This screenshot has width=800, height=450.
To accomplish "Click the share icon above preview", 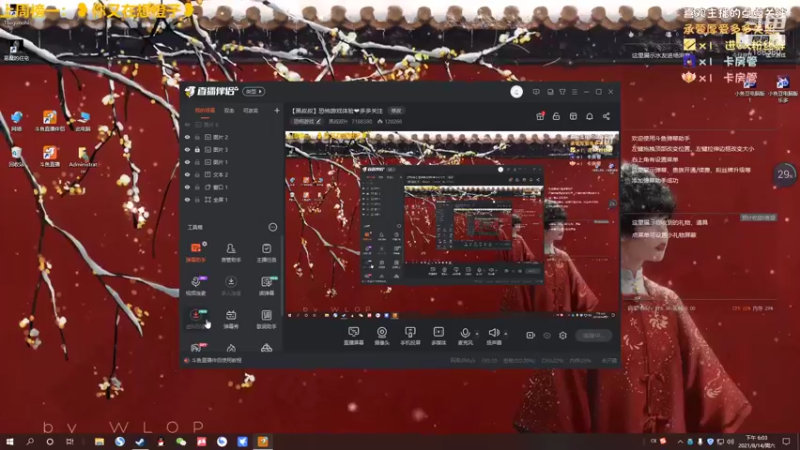I will [606, 116].
